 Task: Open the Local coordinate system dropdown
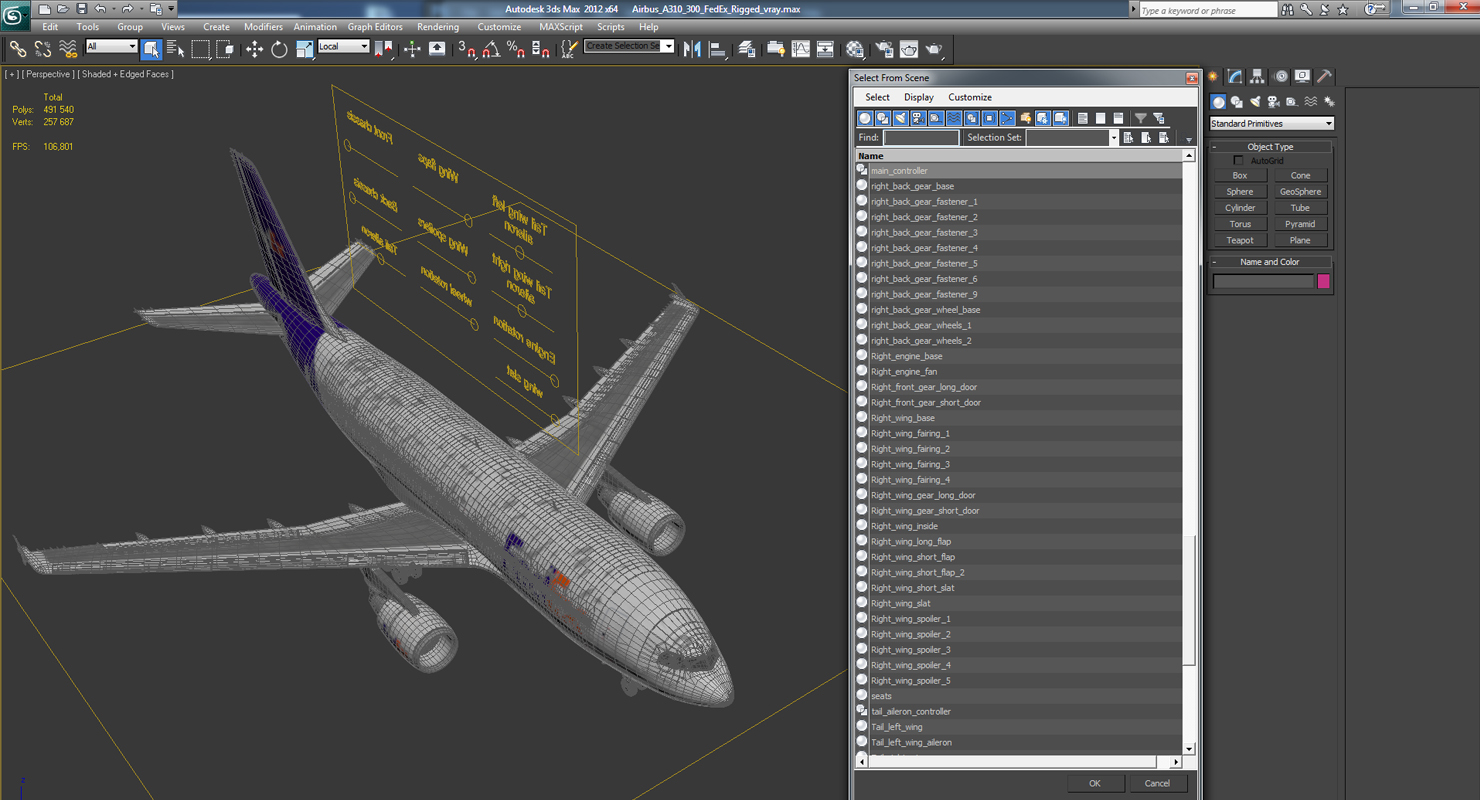344,46
